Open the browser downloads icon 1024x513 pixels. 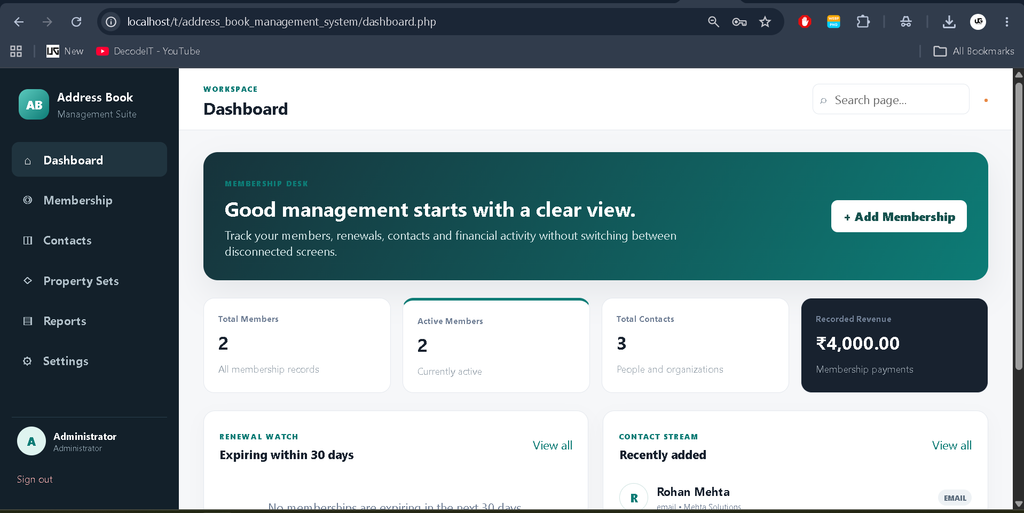[x=949, y=22]
